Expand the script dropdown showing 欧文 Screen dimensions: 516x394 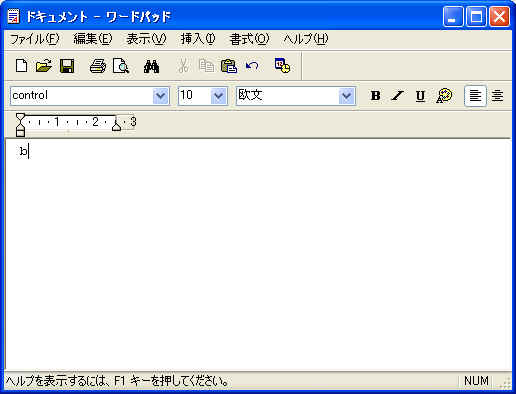tap(347, 96)
